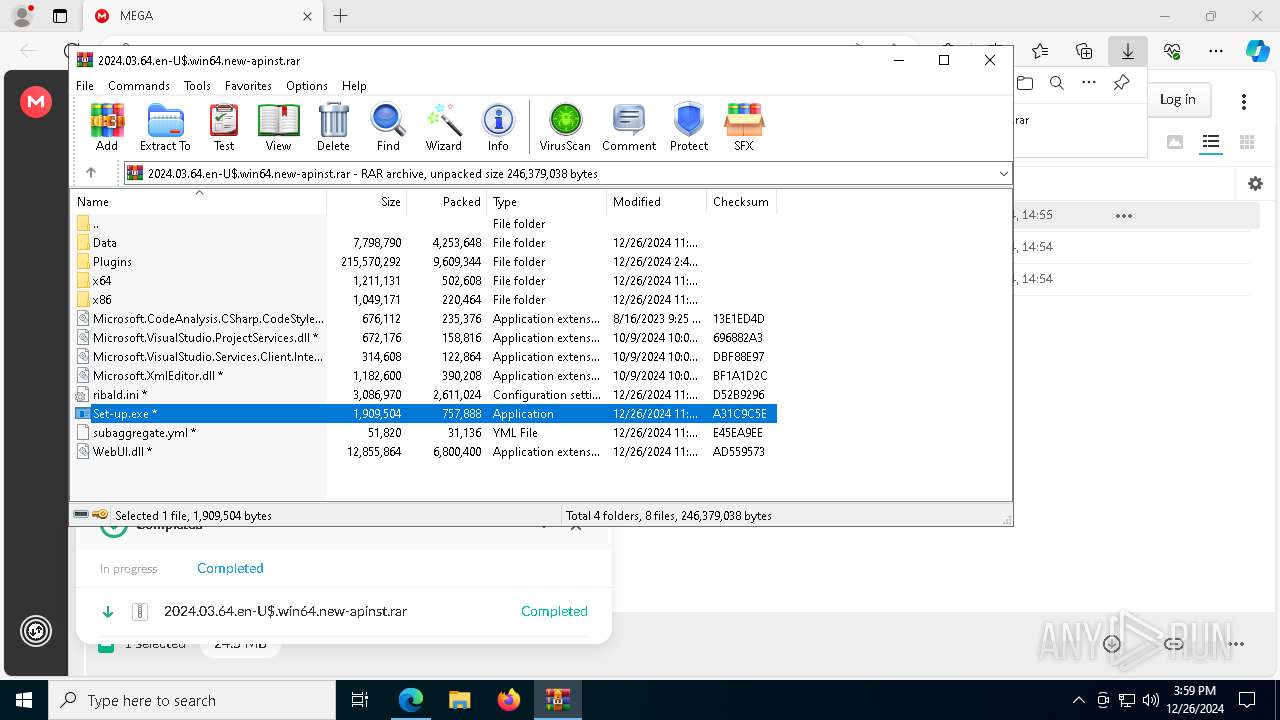
Task: Open the Options menu
Action: pyautogui.click(x=307, y=86)
